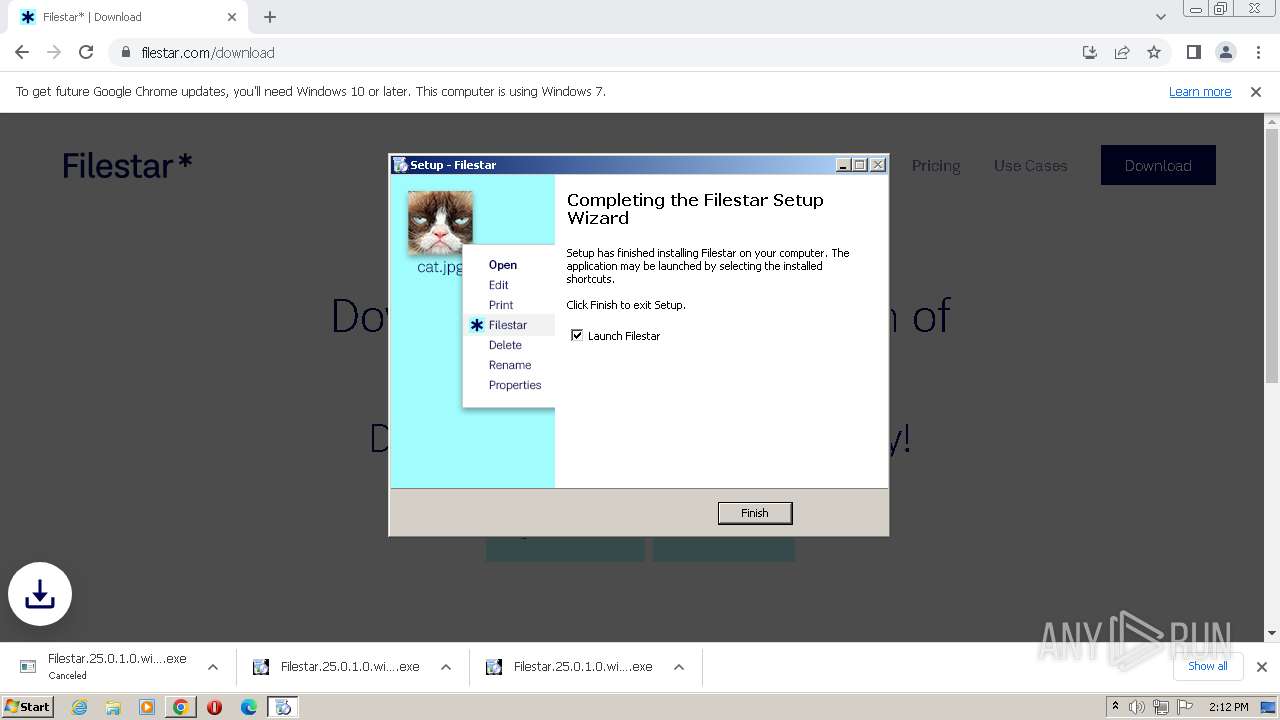Viewport: 1280px width, 720px height.
Task: Minimize the Filestar Setup window
Action: (x=843, y=165)
